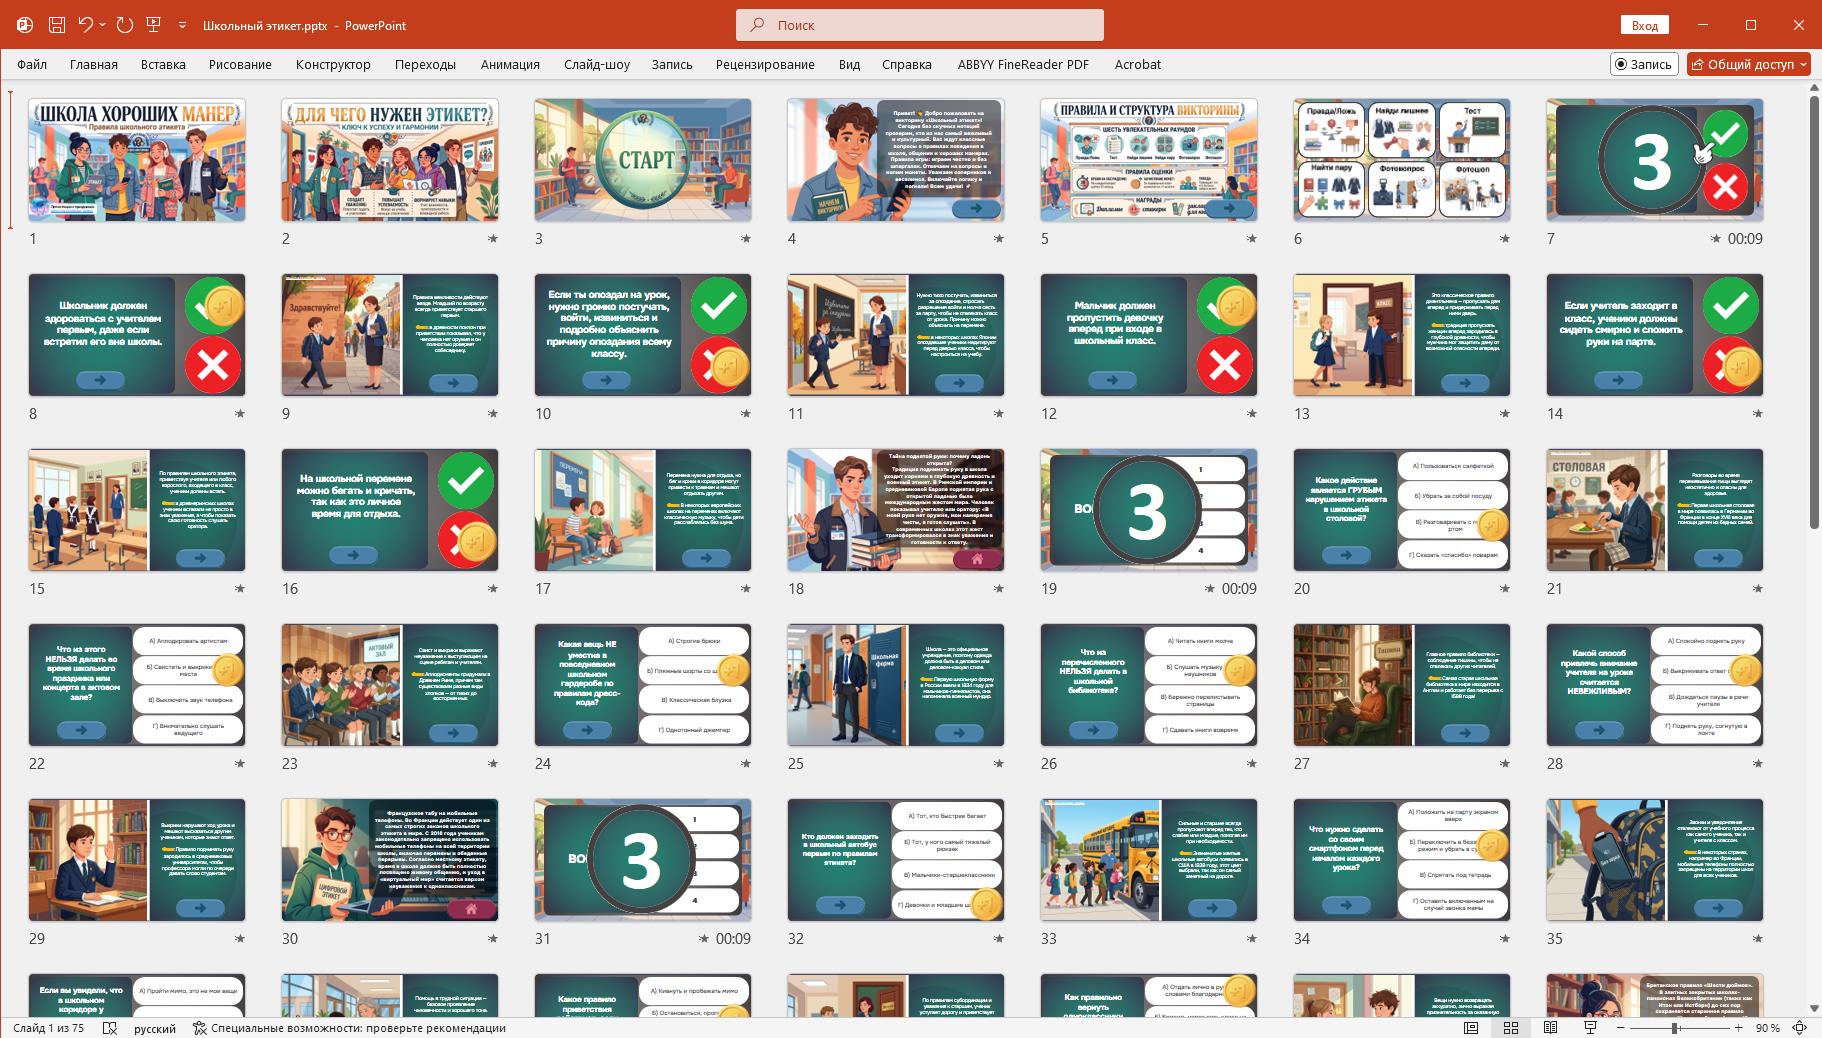Image resolution: width=1822 pixels, height=1038 pixels.
Task: Click the Запись record button at top right
Action: pos(1643,64)
